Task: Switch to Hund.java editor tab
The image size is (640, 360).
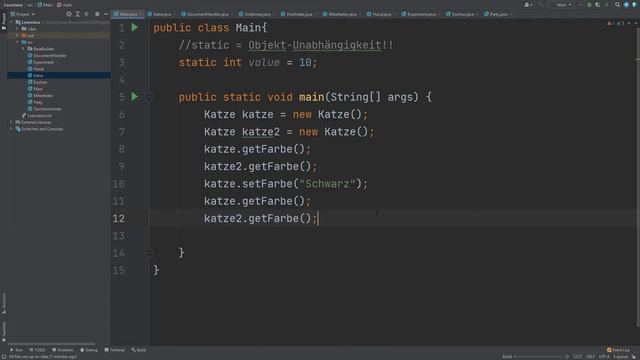Action: click(381, 14)
